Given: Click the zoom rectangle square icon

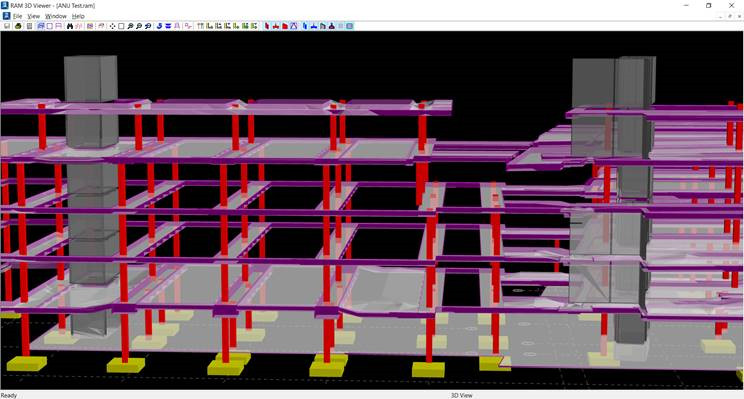Looking at the screenshot, I should [121, 26].
